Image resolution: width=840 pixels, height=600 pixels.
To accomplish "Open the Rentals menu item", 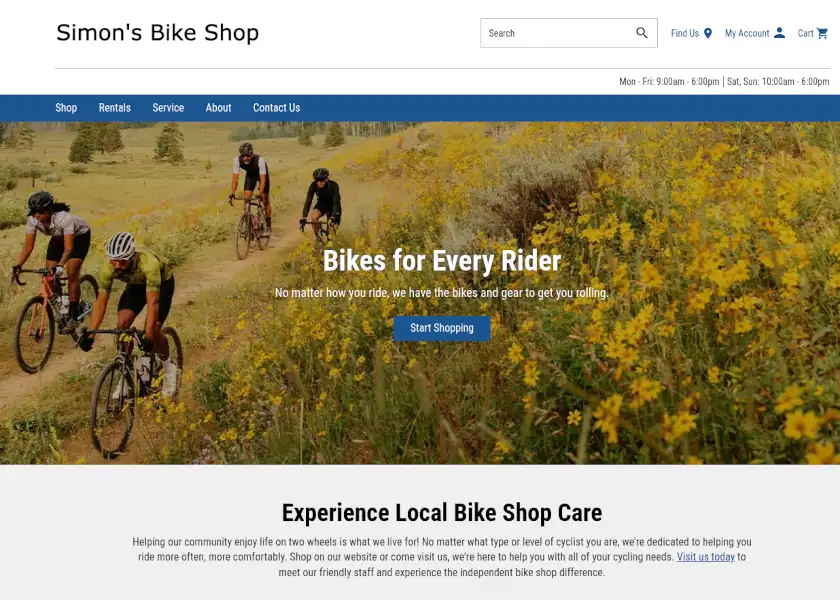I will (115, 108).
